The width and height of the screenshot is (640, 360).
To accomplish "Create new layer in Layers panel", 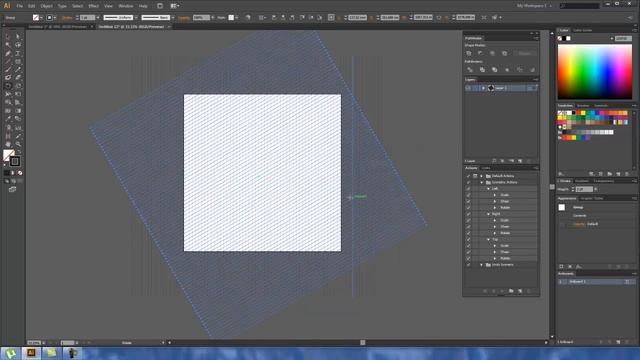I will [520, 161].
